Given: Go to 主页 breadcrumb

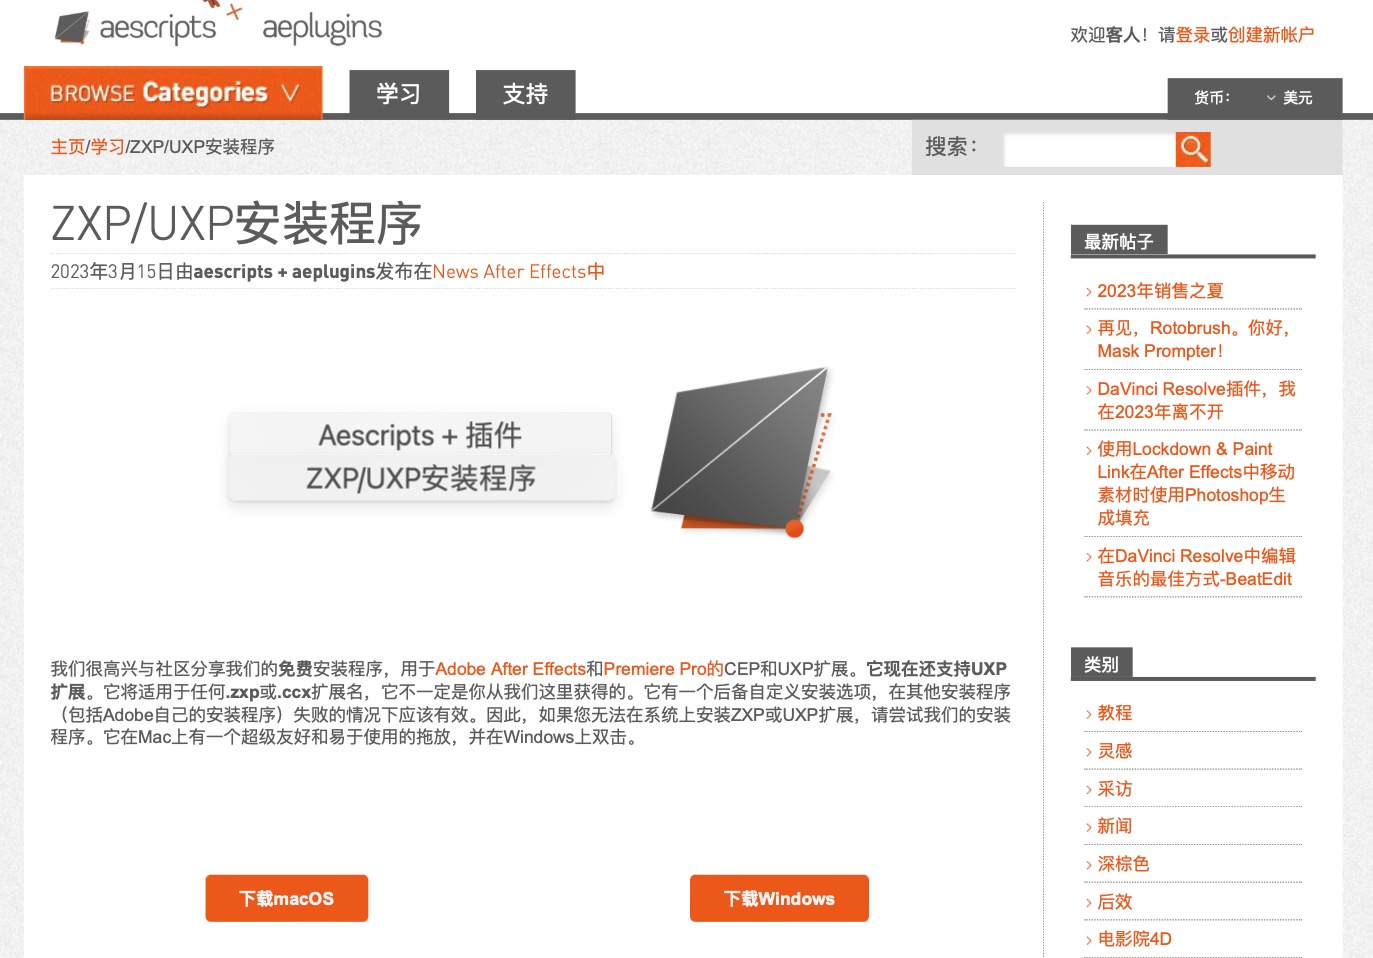Looking at the screenshot, I should click(x=68, y=147).
